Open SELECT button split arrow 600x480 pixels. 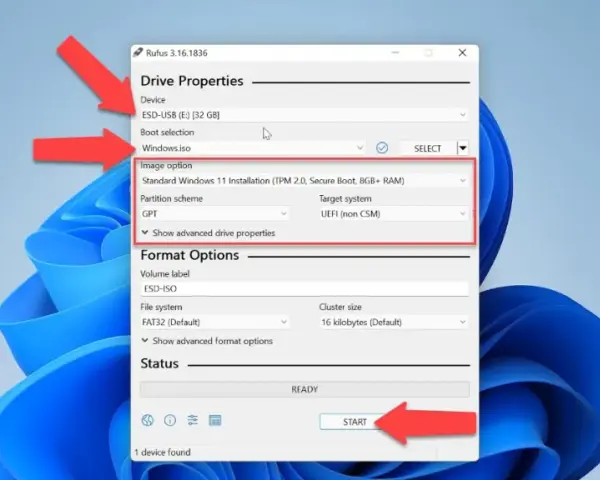(463, 148)
